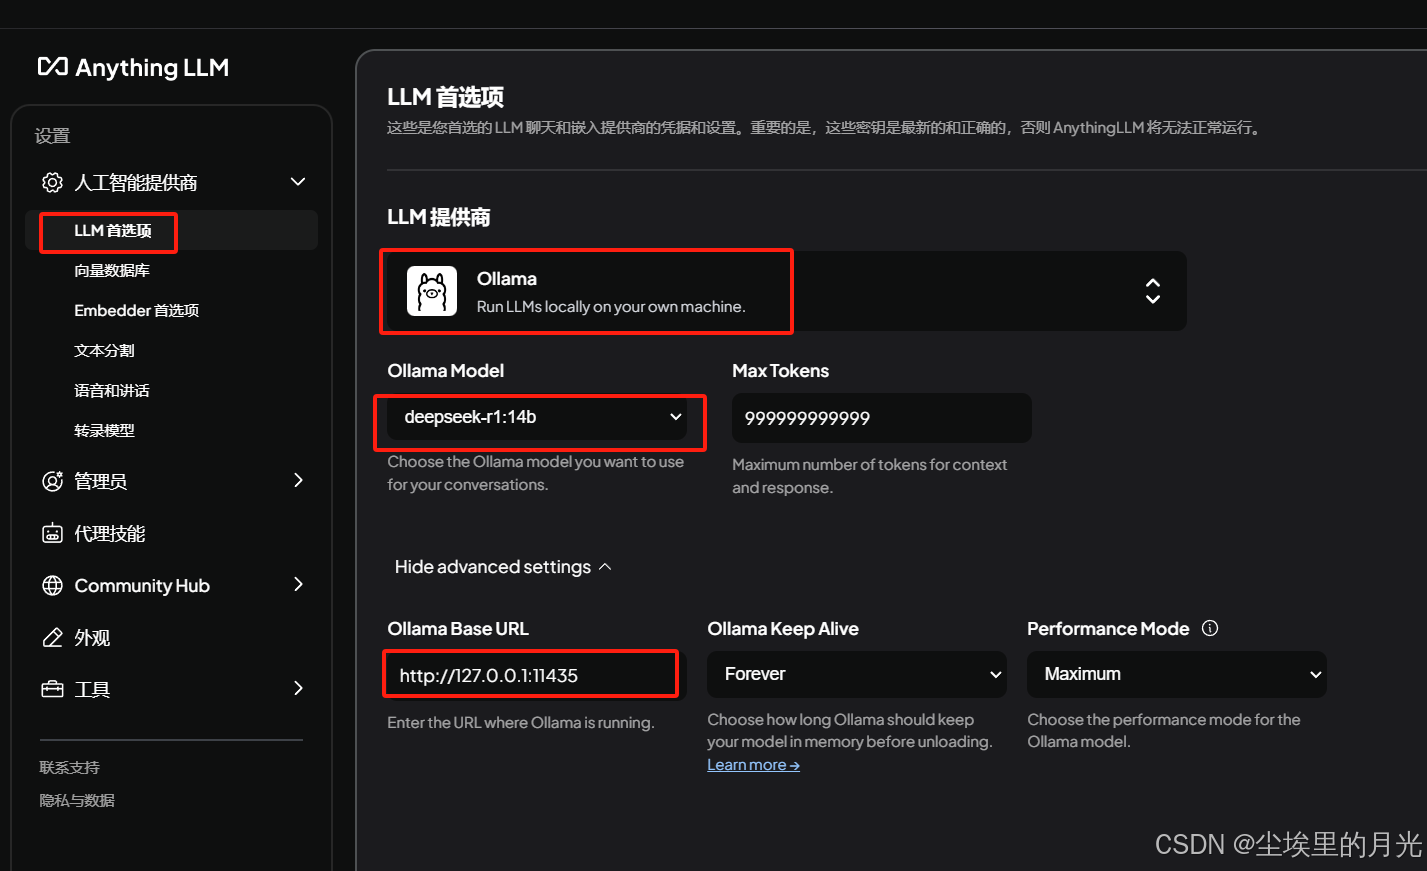Click the 外观 pen icon

coord(52,637)
